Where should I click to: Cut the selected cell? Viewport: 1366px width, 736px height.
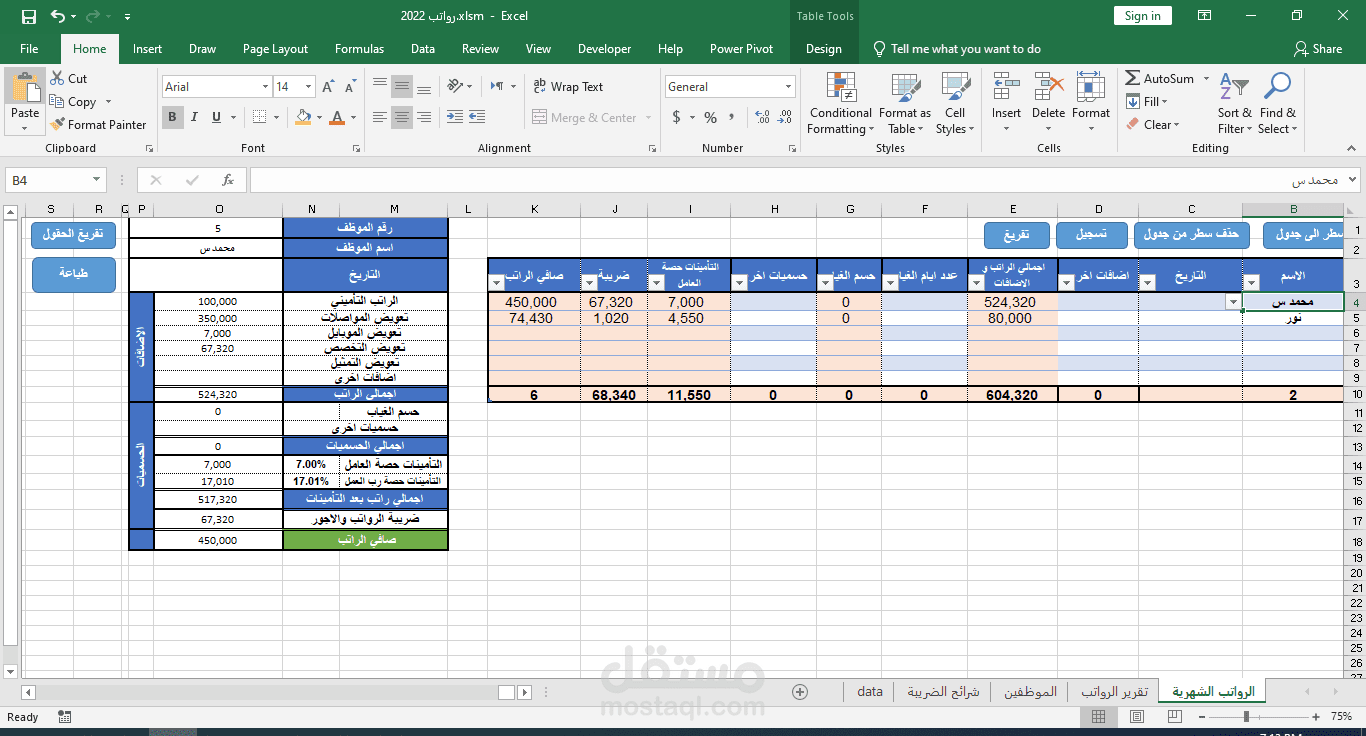[x=68, y=79]
